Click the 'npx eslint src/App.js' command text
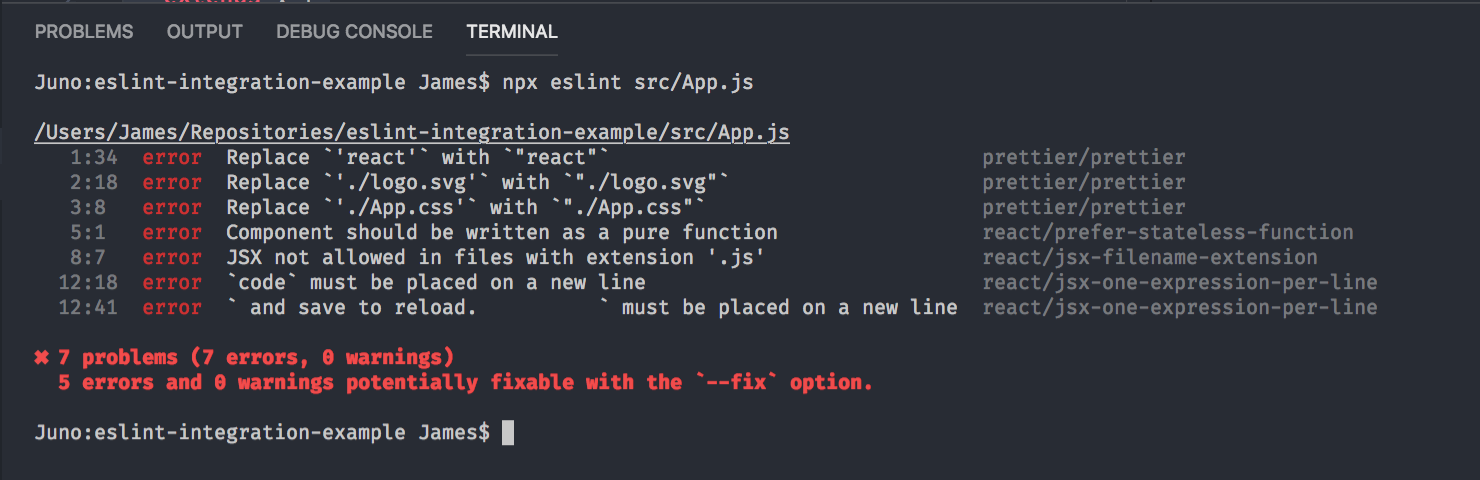This screenshot has height=480, width=1480. (625, 83)
